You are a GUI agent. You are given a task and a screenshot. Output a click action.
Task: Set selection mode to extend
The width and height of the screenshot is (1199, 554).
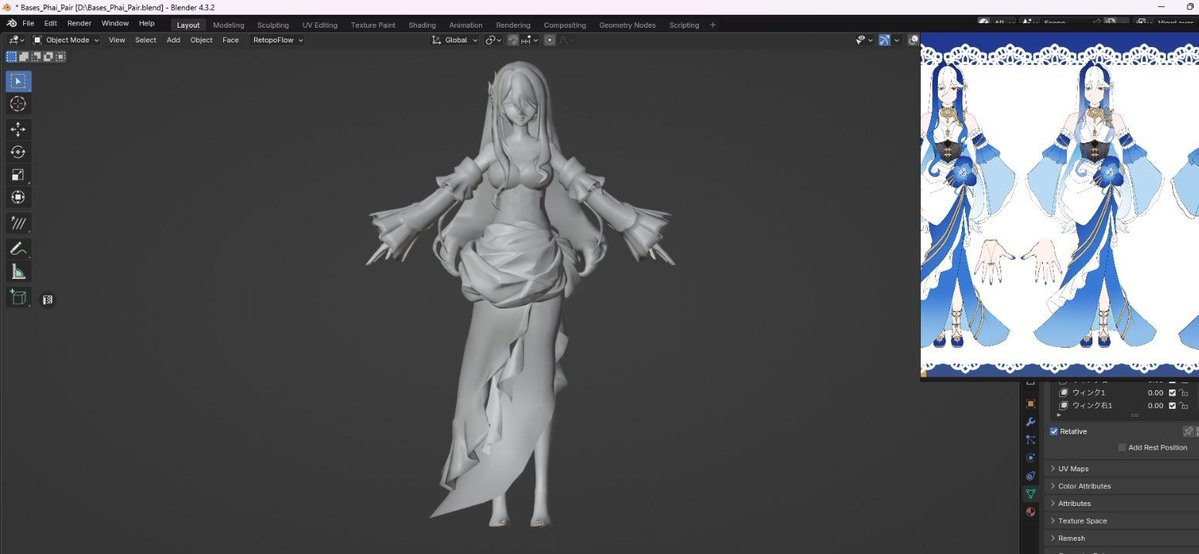point(24,56)
